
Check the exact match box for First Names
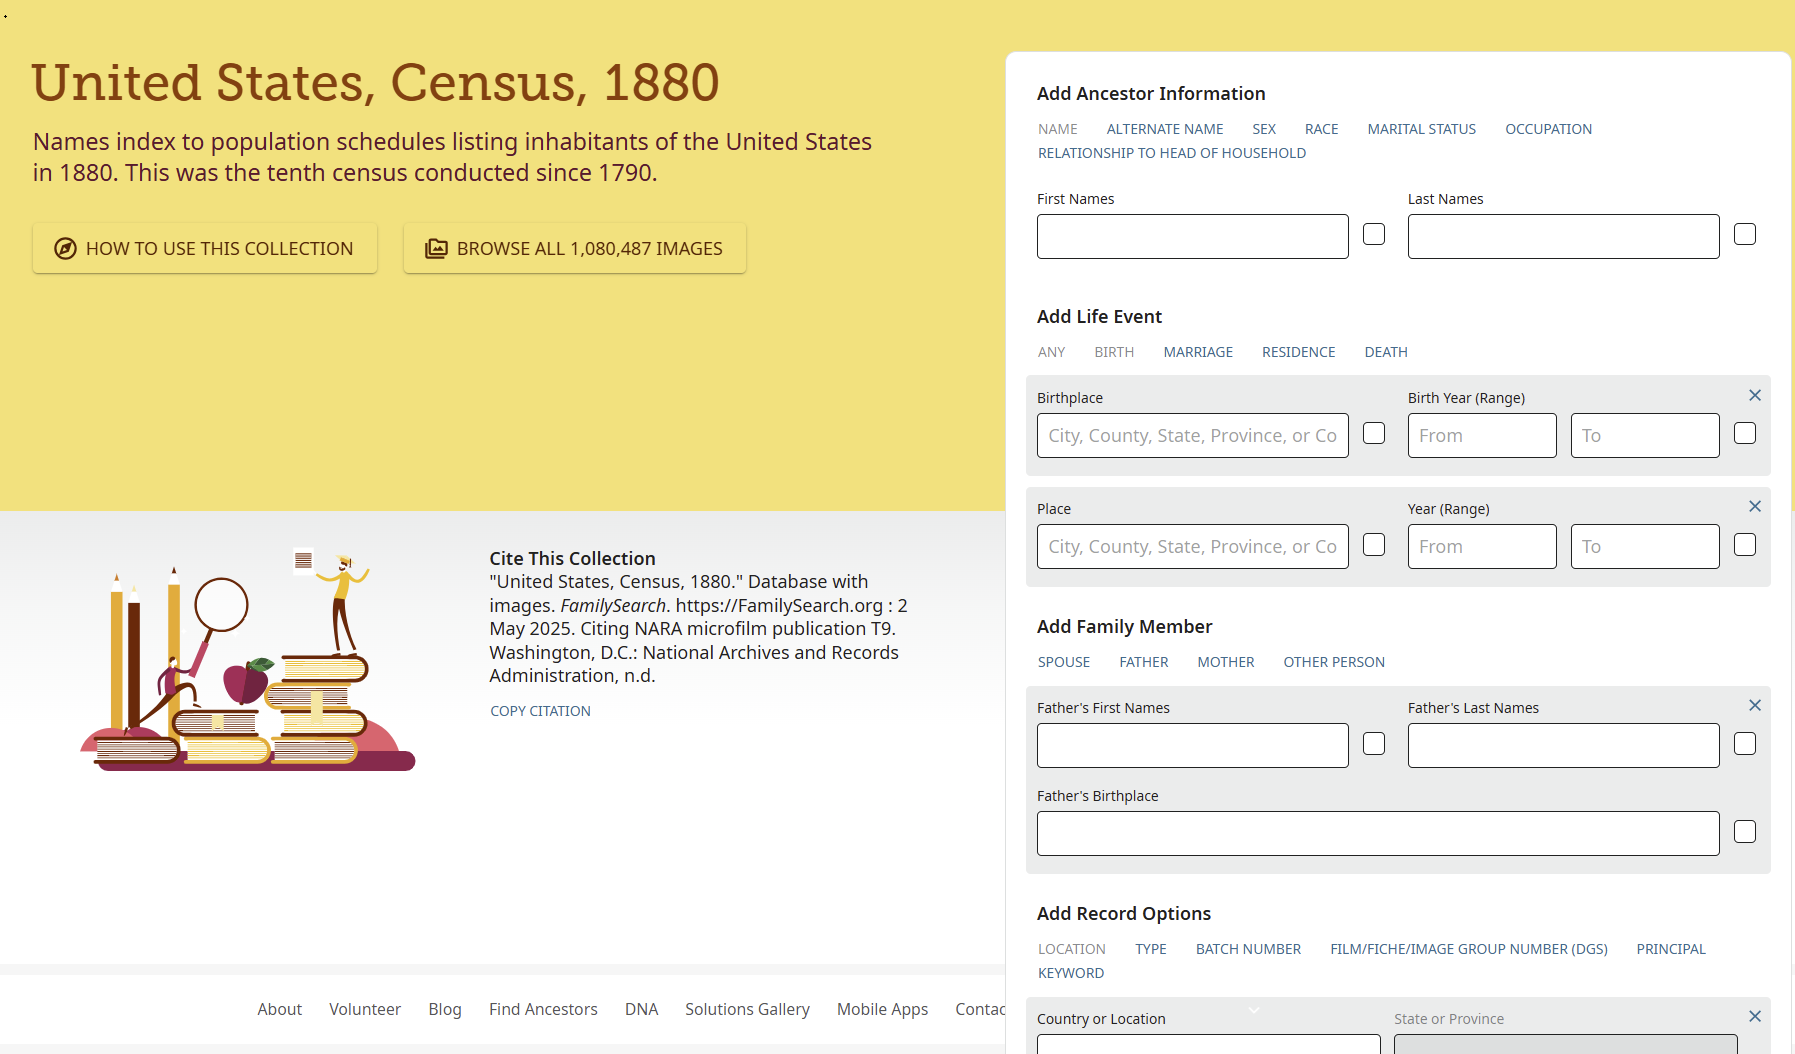coord(1374,234)
